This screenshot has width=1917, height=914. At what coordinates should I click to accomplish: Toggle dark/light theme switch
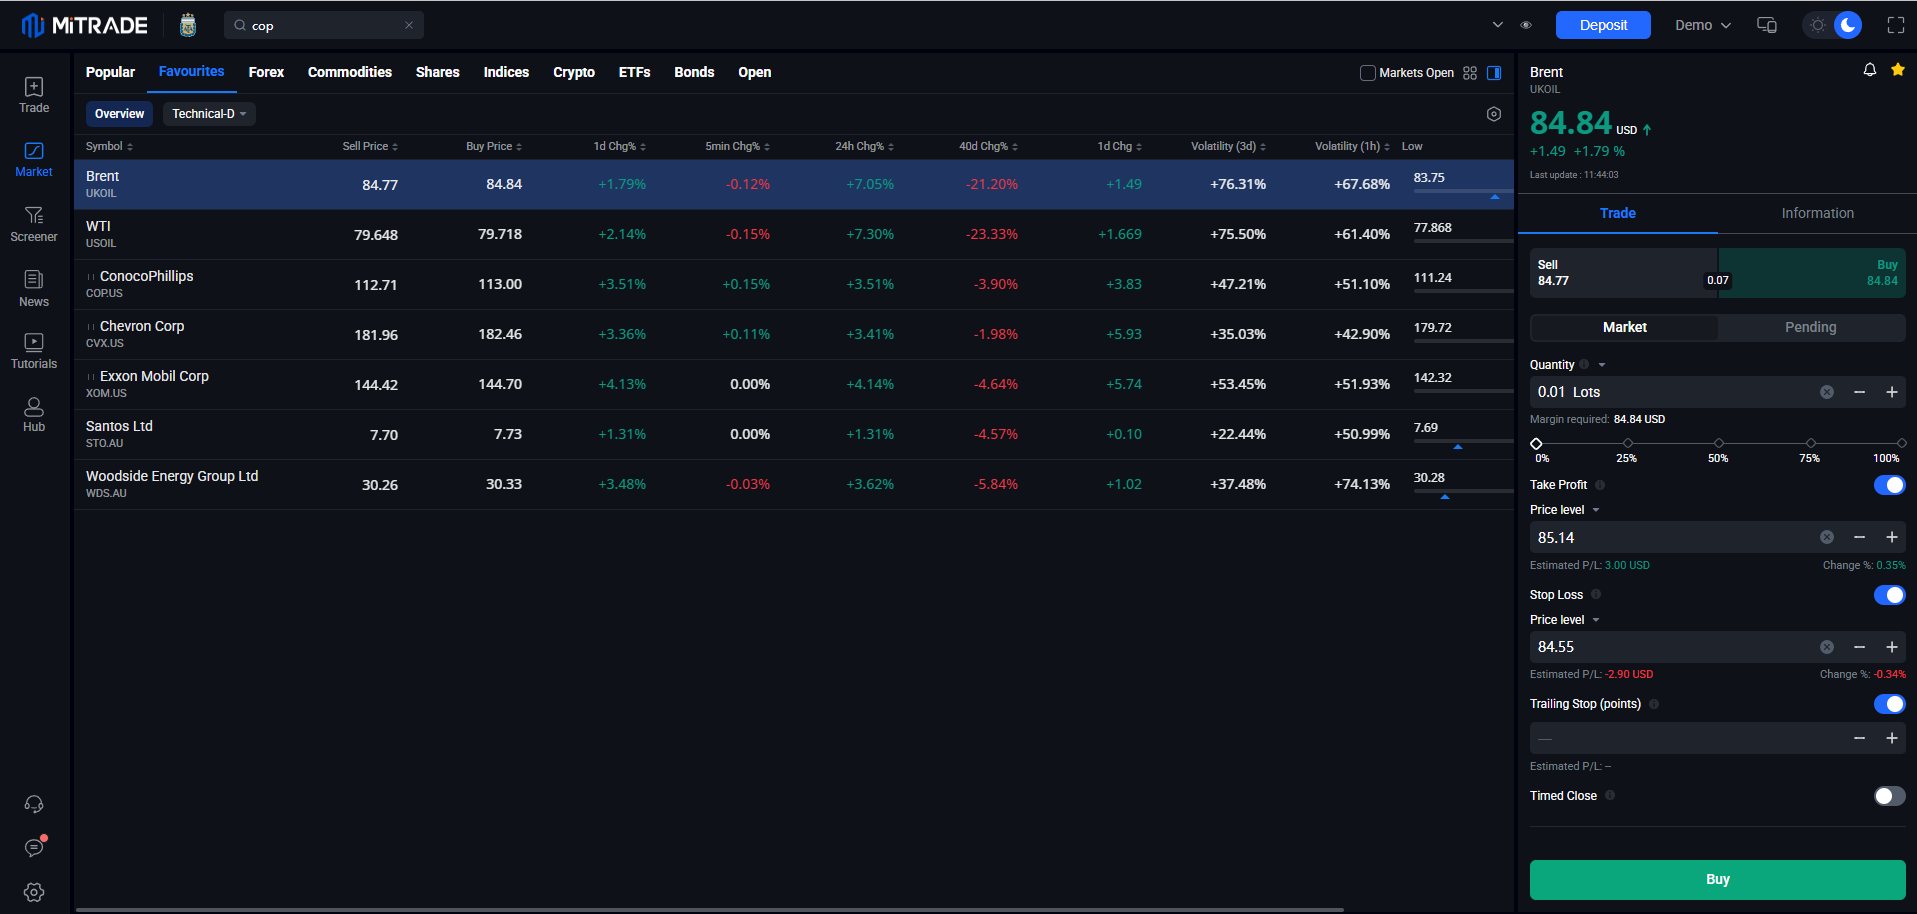(x=1833, y=25)
